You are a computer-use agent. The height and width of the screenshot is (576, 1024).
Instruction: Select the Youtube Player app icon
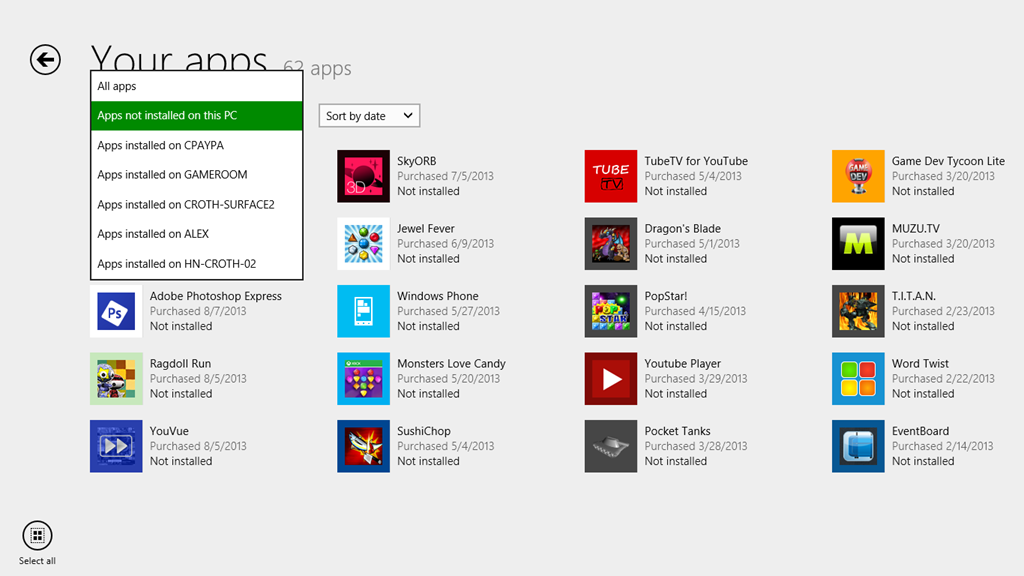click(x=611, y=379)
